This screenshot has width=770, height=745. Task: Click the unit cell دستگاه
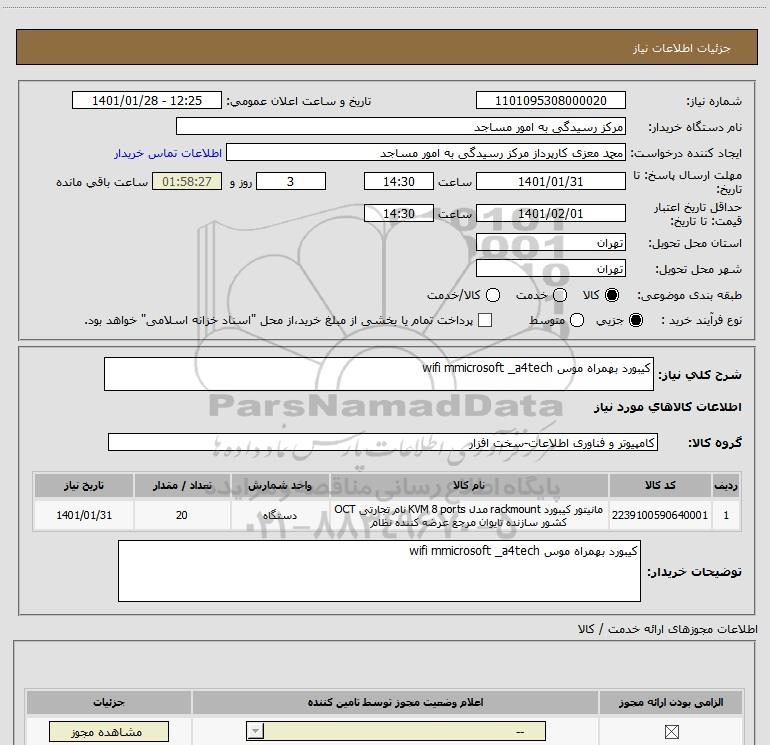tap(280, 515)
